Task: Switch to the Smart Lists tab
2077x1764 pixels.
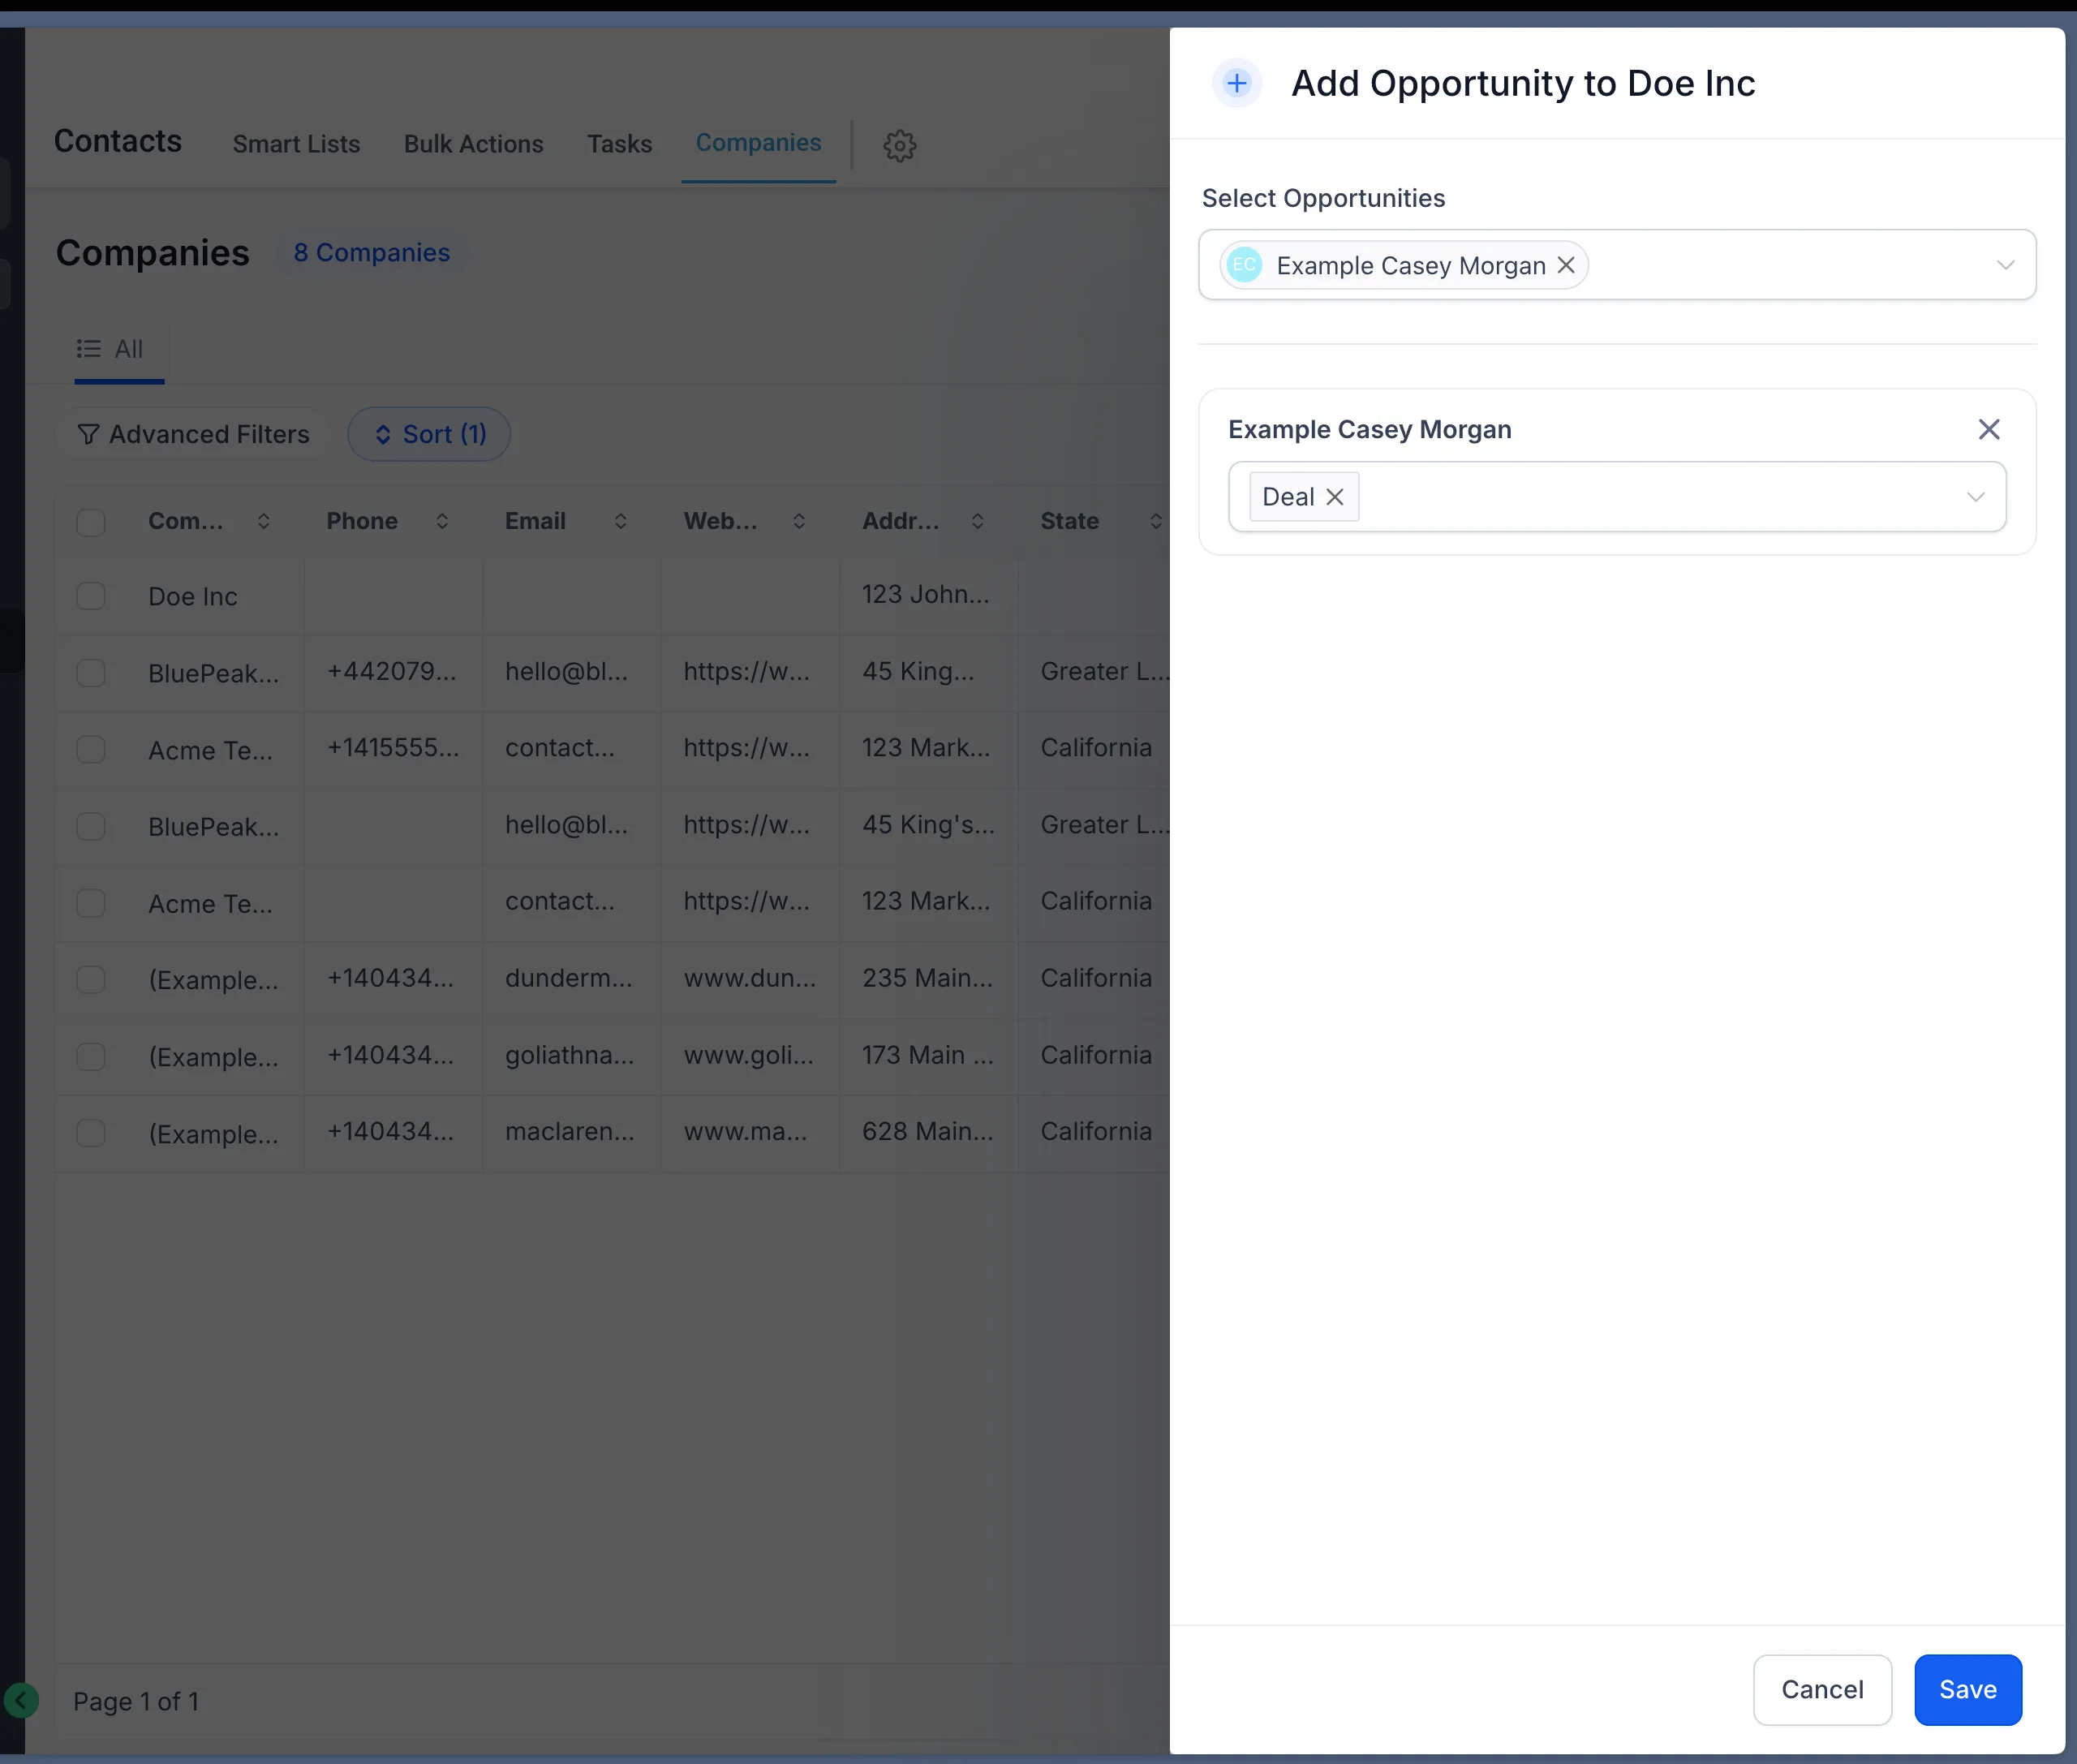Action: click(296, 144)
